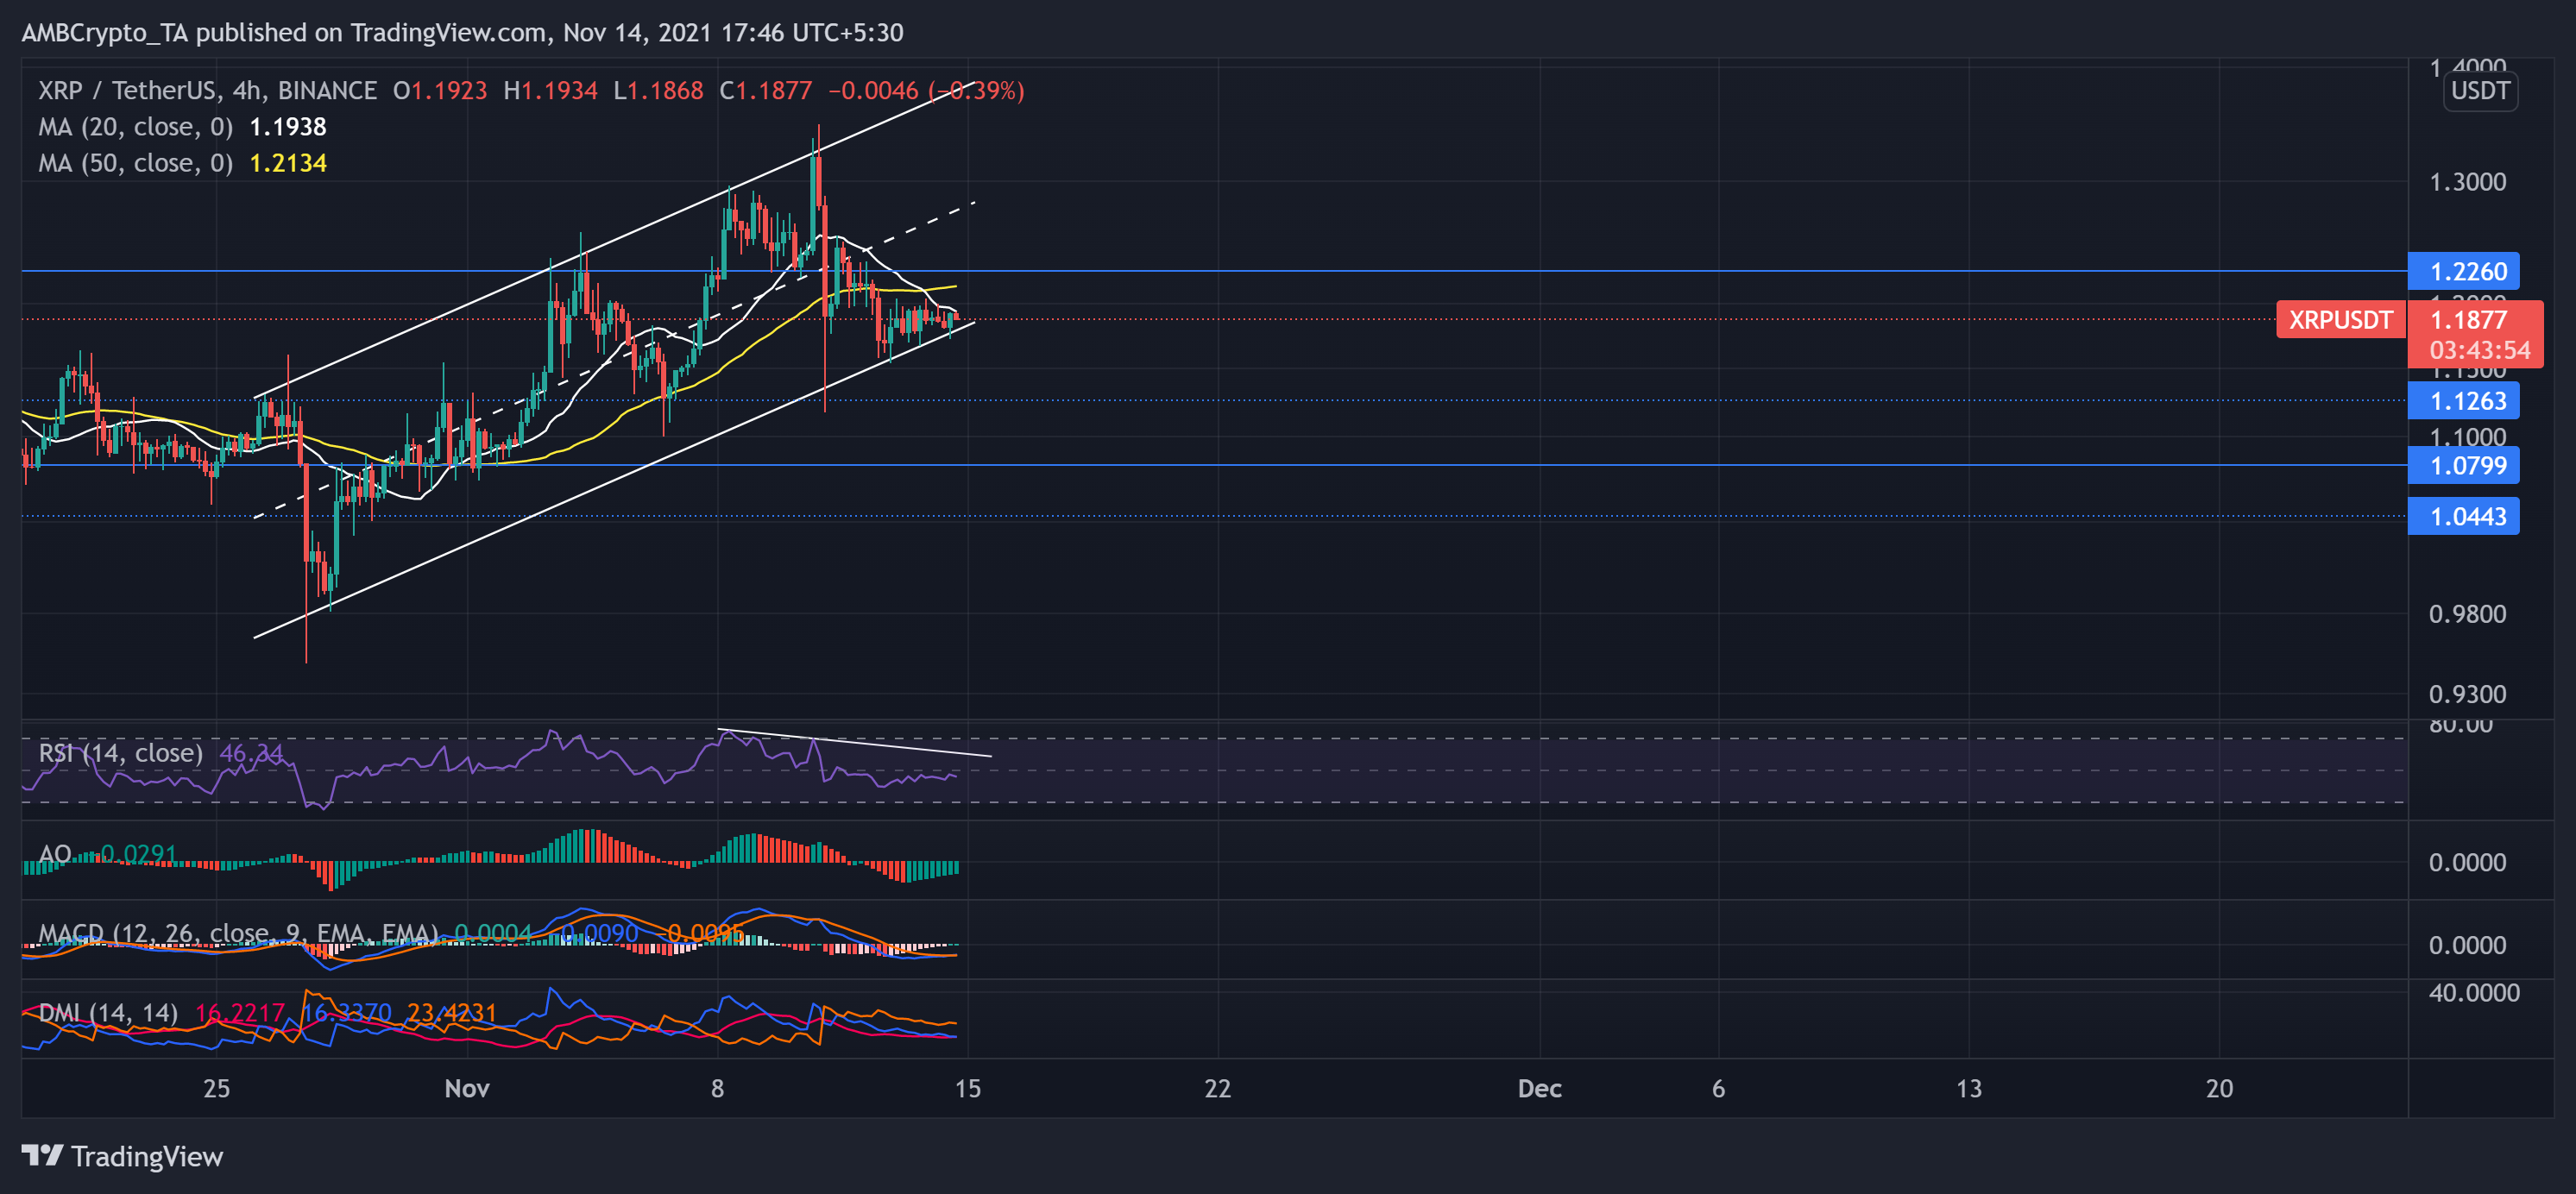Click the high price H1.1934 value
The height and width of the screenshot is (1194, 2576).
550,91
